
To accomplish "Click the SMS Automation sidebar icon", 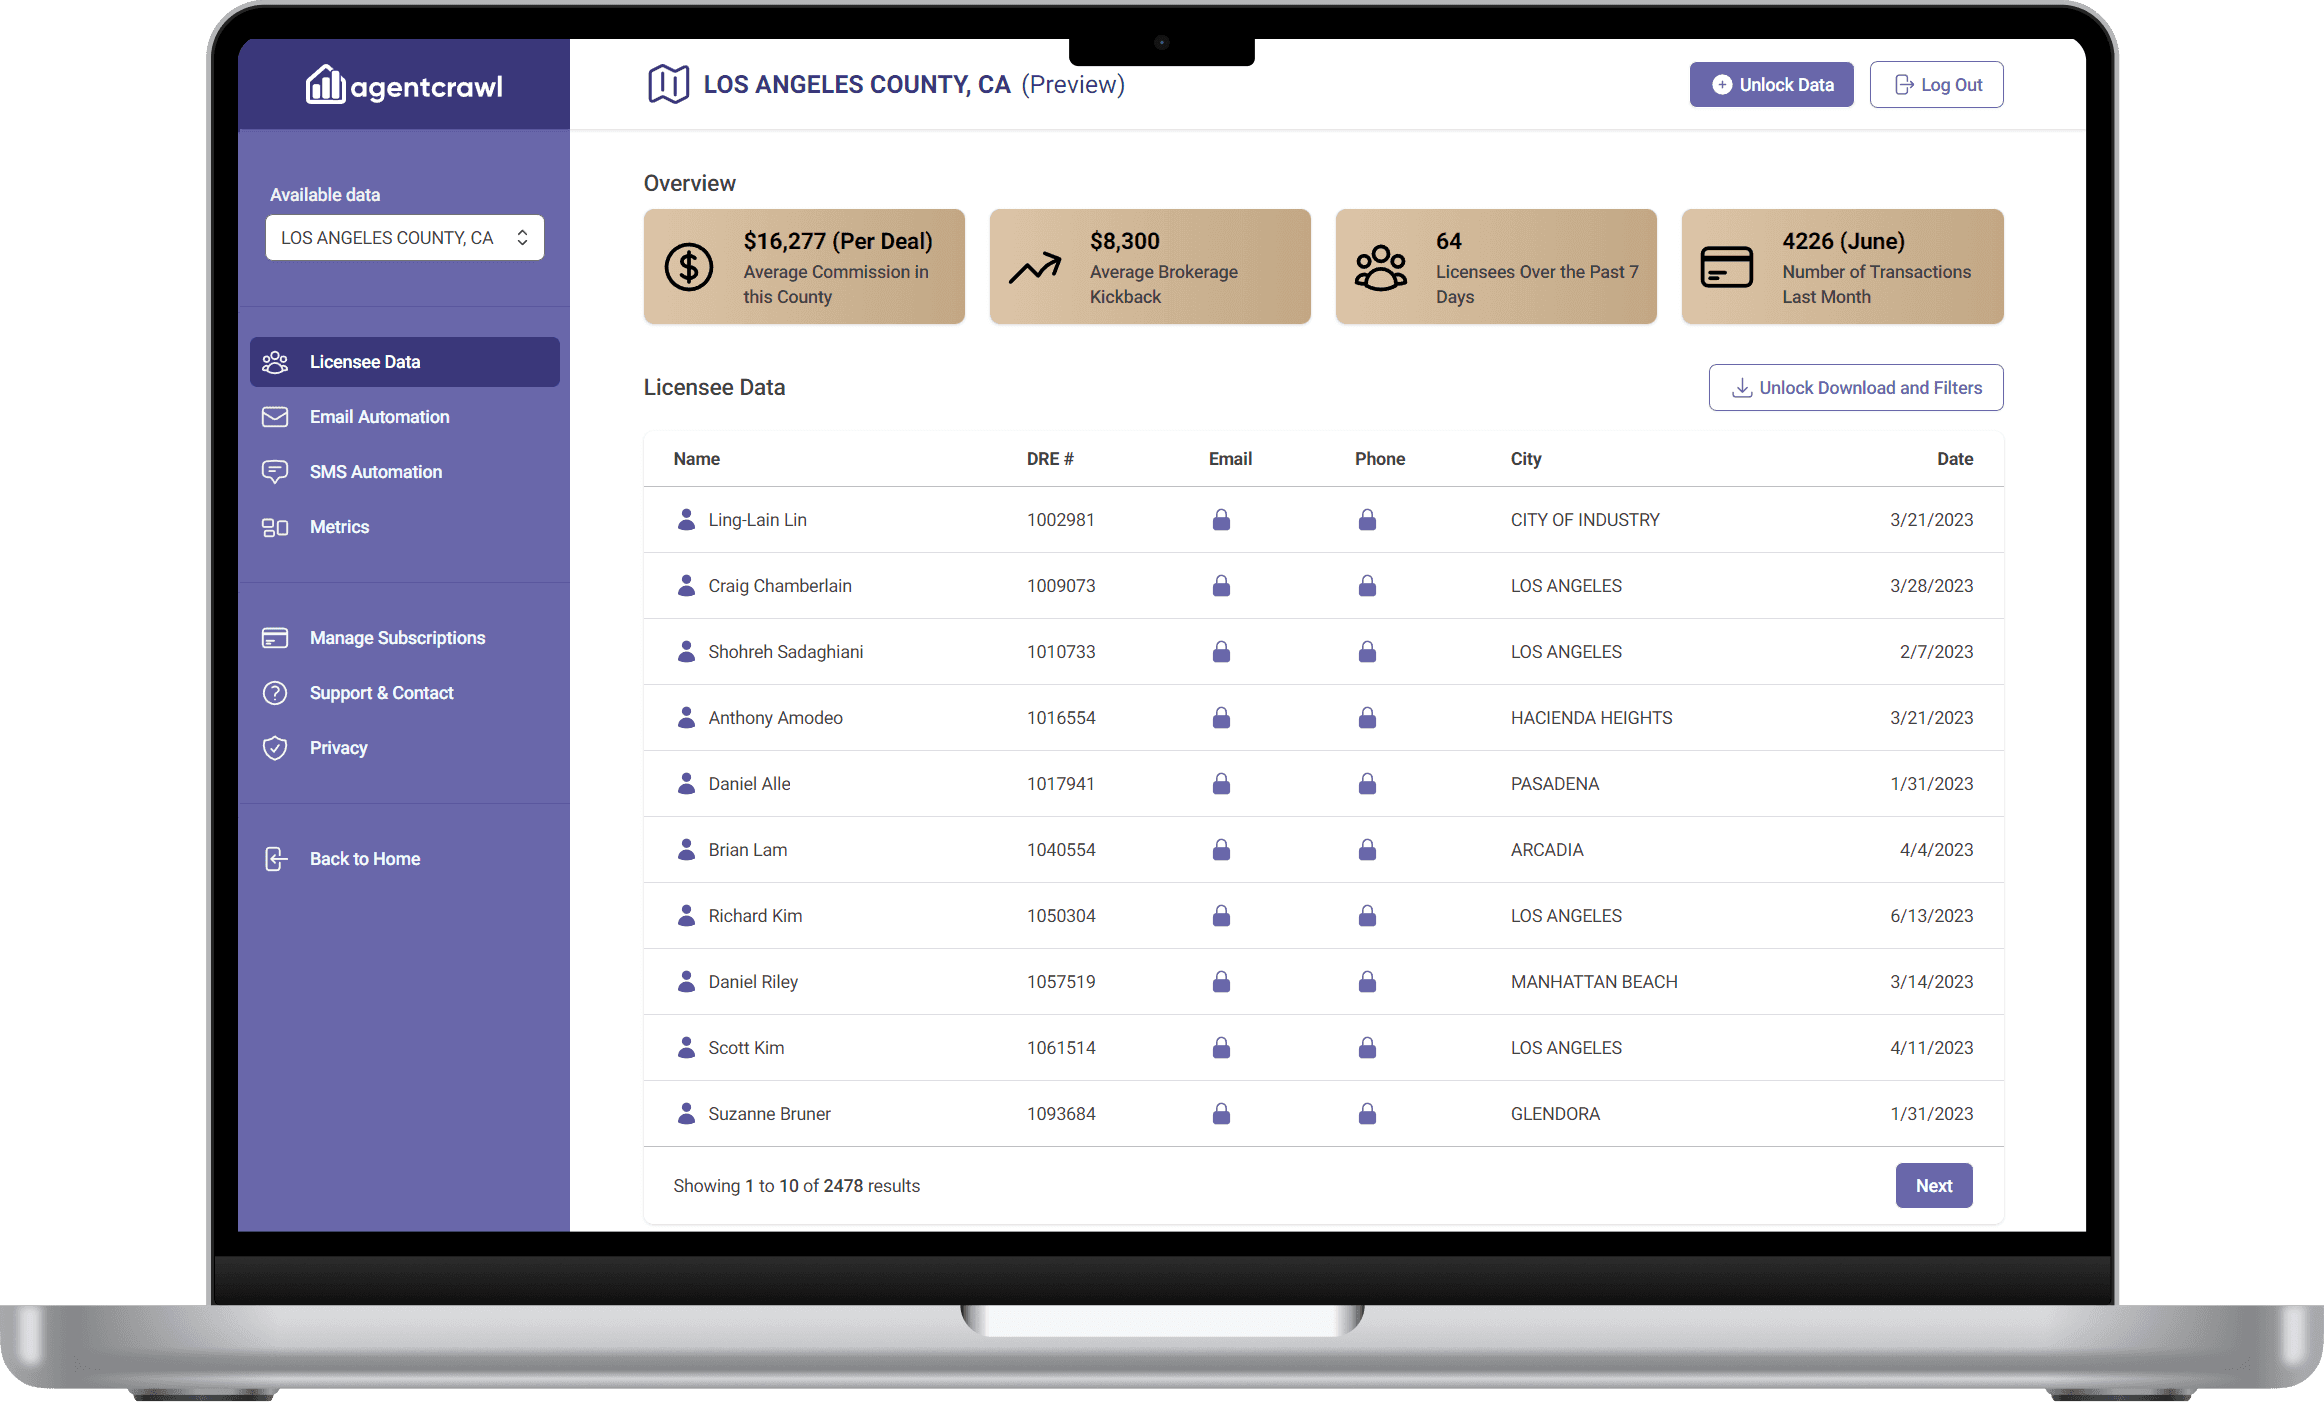I will click(276, 471).
